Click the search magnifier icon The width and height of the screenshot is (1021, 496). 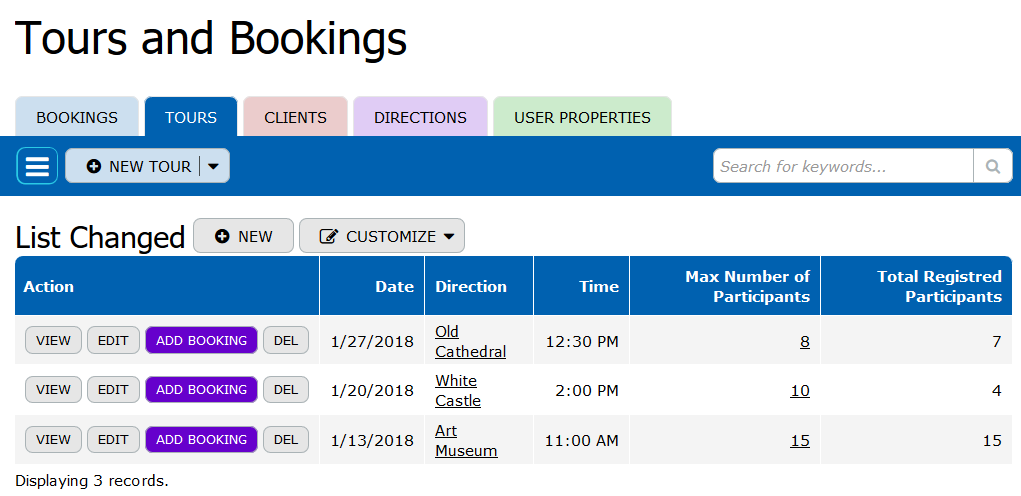pos(992,166)
